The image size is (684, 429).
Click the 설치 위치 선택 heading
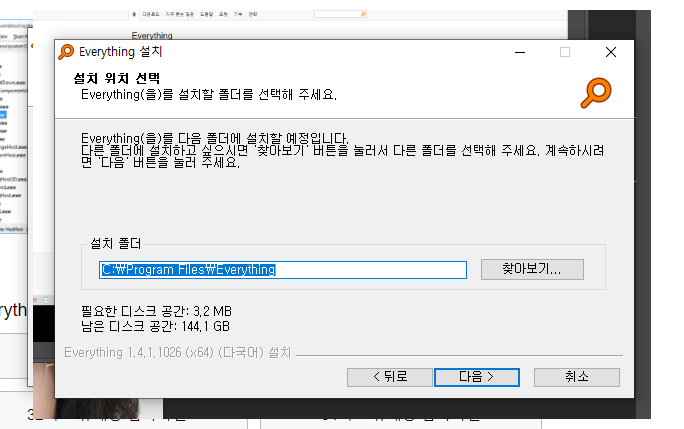point(117,79)
